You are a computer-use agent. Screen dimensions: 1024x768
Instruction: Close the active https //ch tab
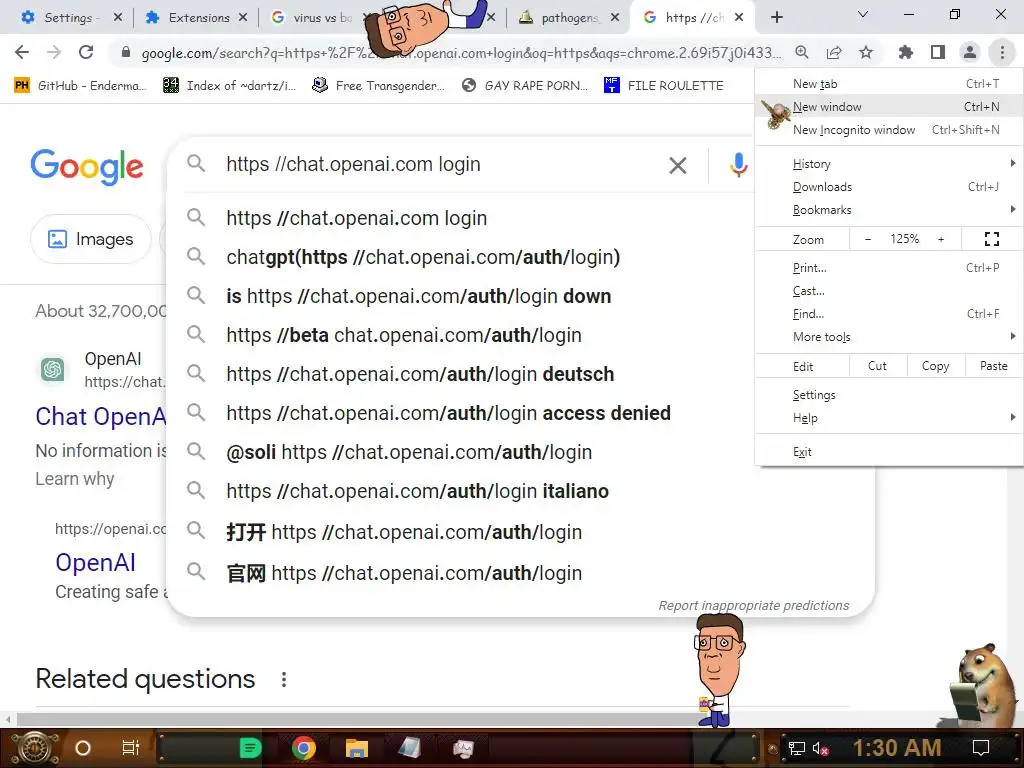click(x=739, y=18)
